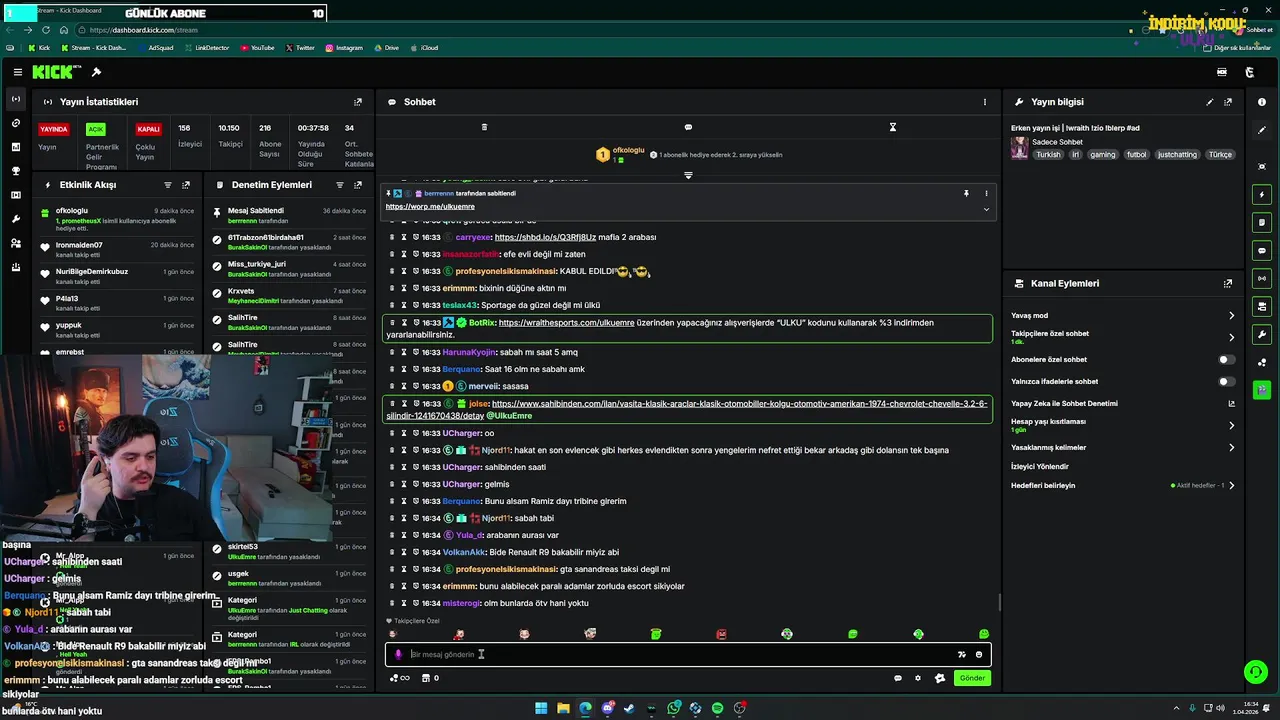Viewport: 1280px width, 720px height.
Task: Pop out the Kanal Eylemleri panel
Action: pos(1228,284)
